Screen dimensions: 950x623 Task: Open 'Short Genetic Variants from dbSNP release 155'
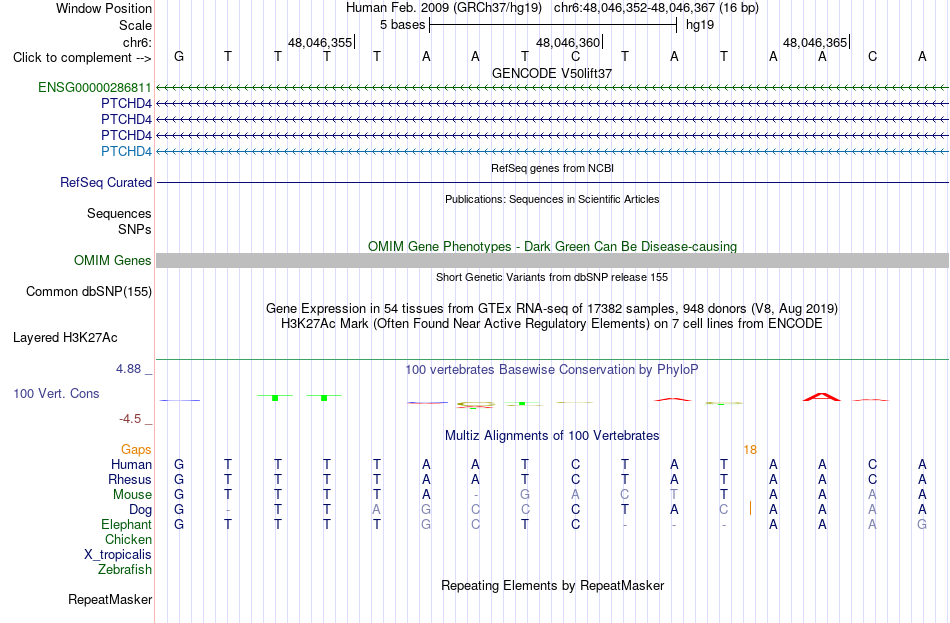[x=552, y=277]
